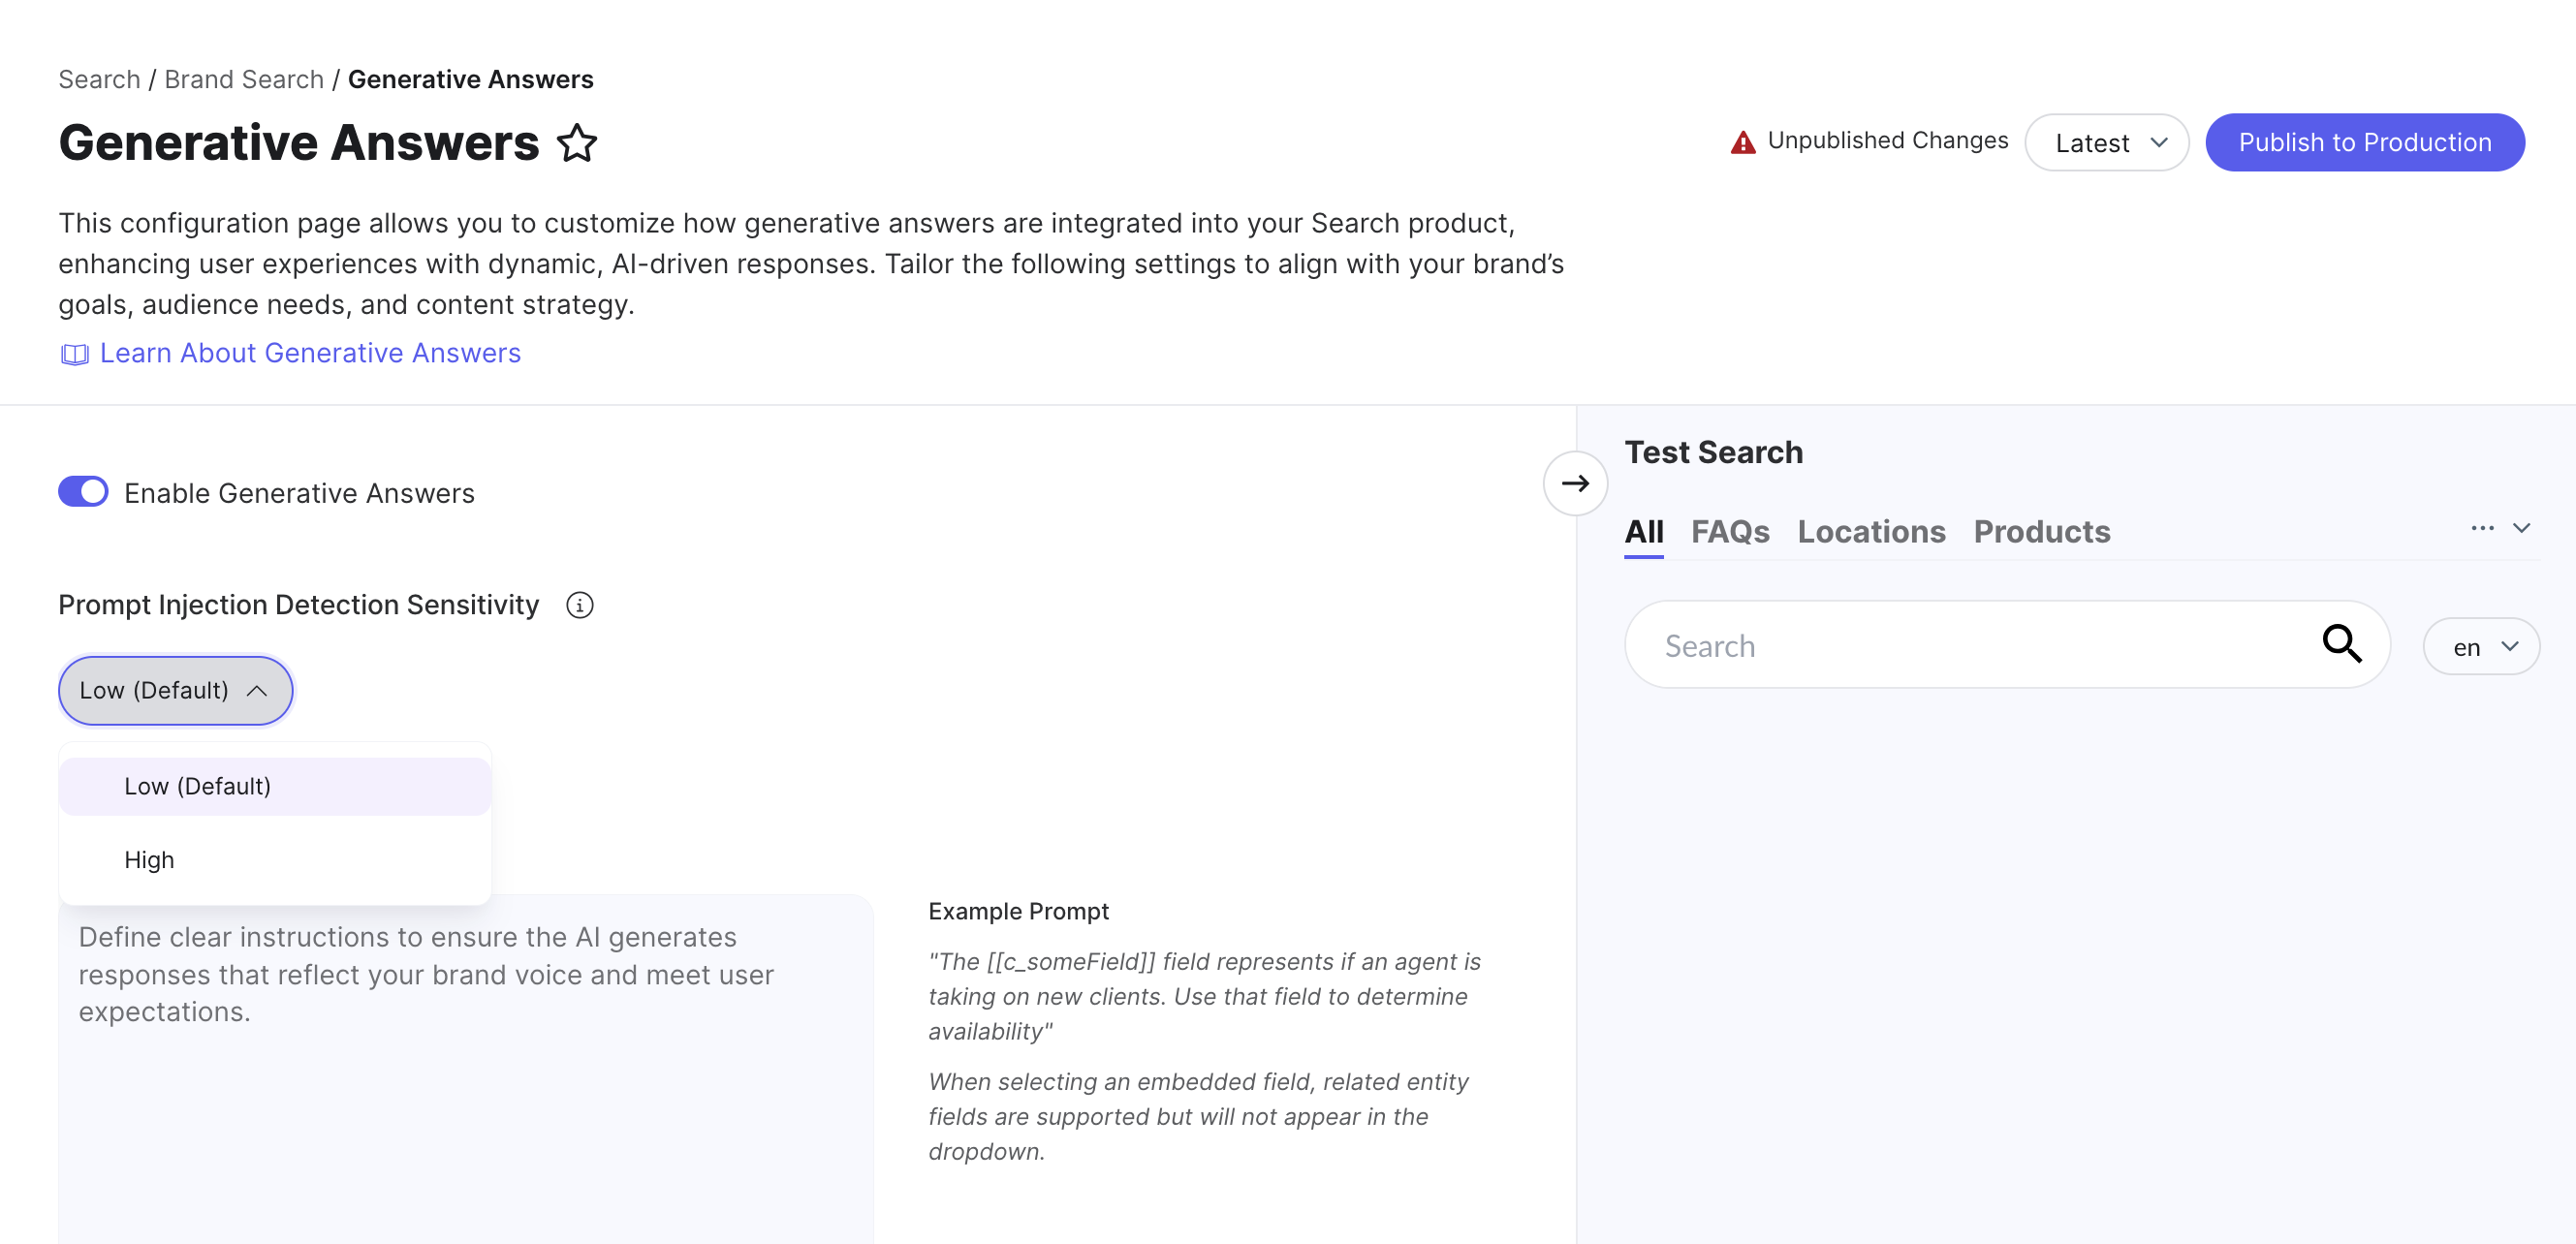Open Learn About Generative Answers link
Image resolution: width=2576 pixels, height=1244 pixels.
click(310, 353)
